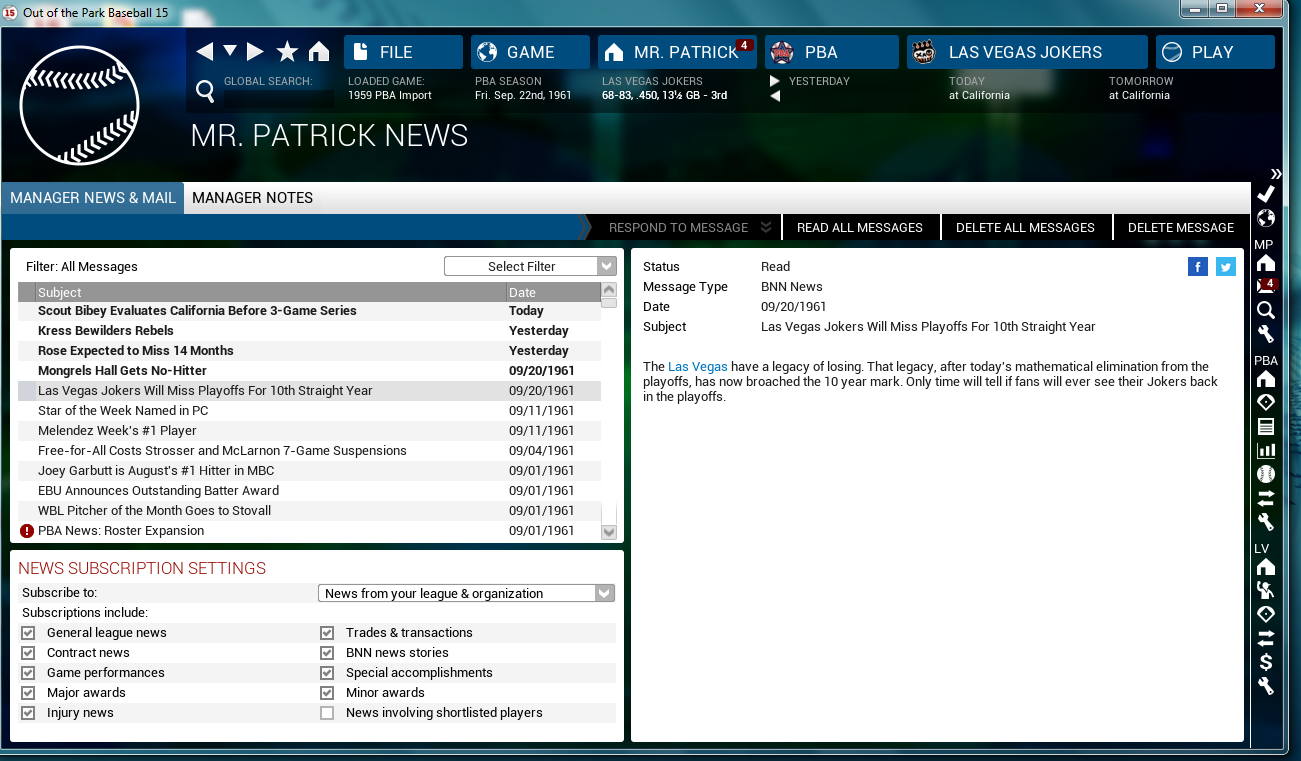Open the Select Filter dropdown

[x=529, y=266]
